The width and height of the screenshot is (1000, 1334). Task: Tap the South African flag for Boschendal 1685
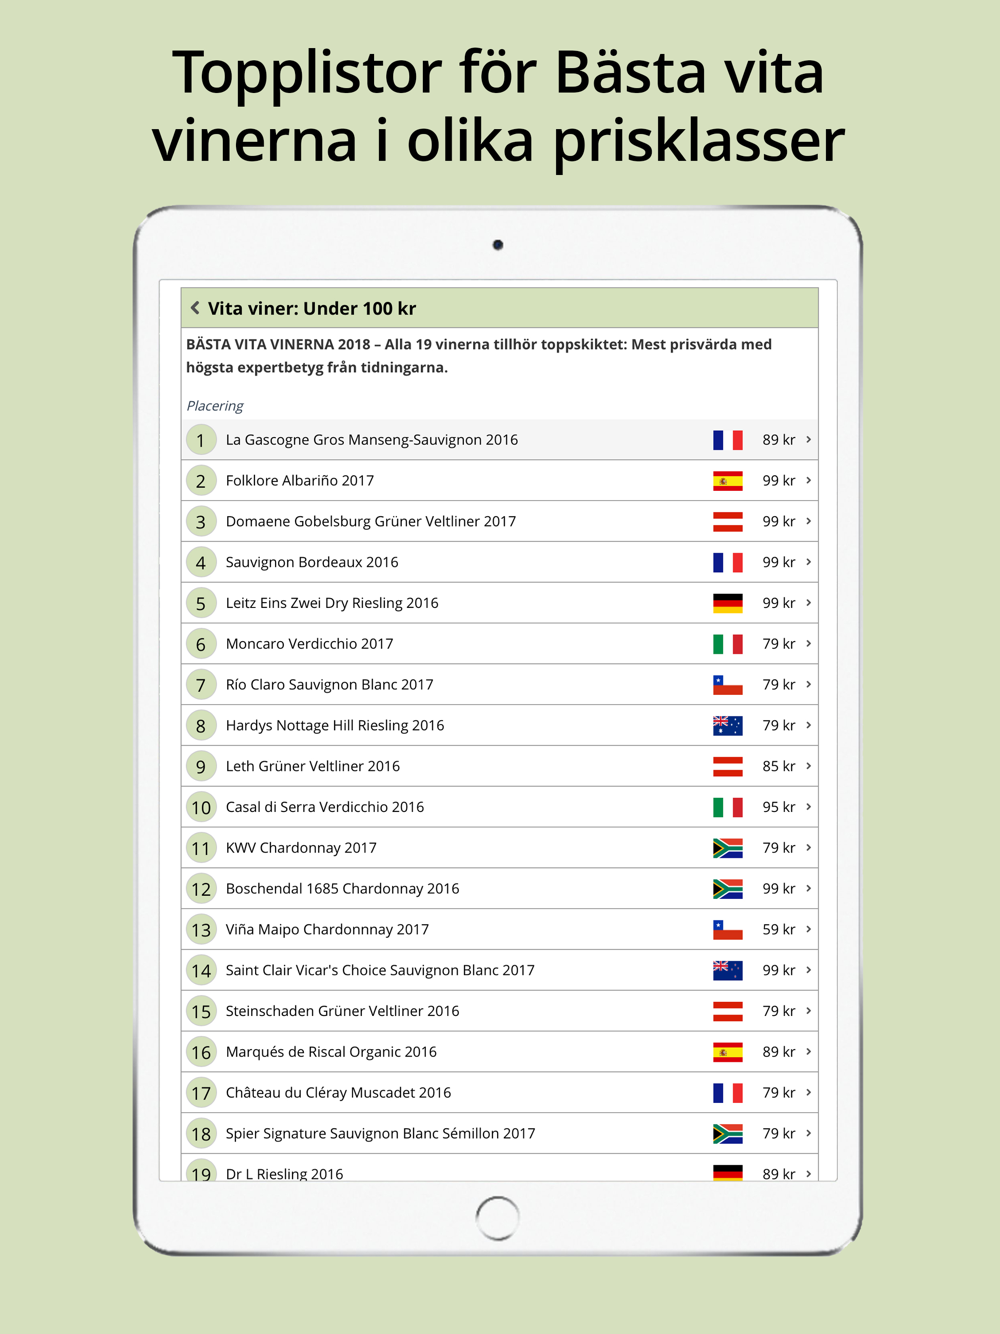728,889
